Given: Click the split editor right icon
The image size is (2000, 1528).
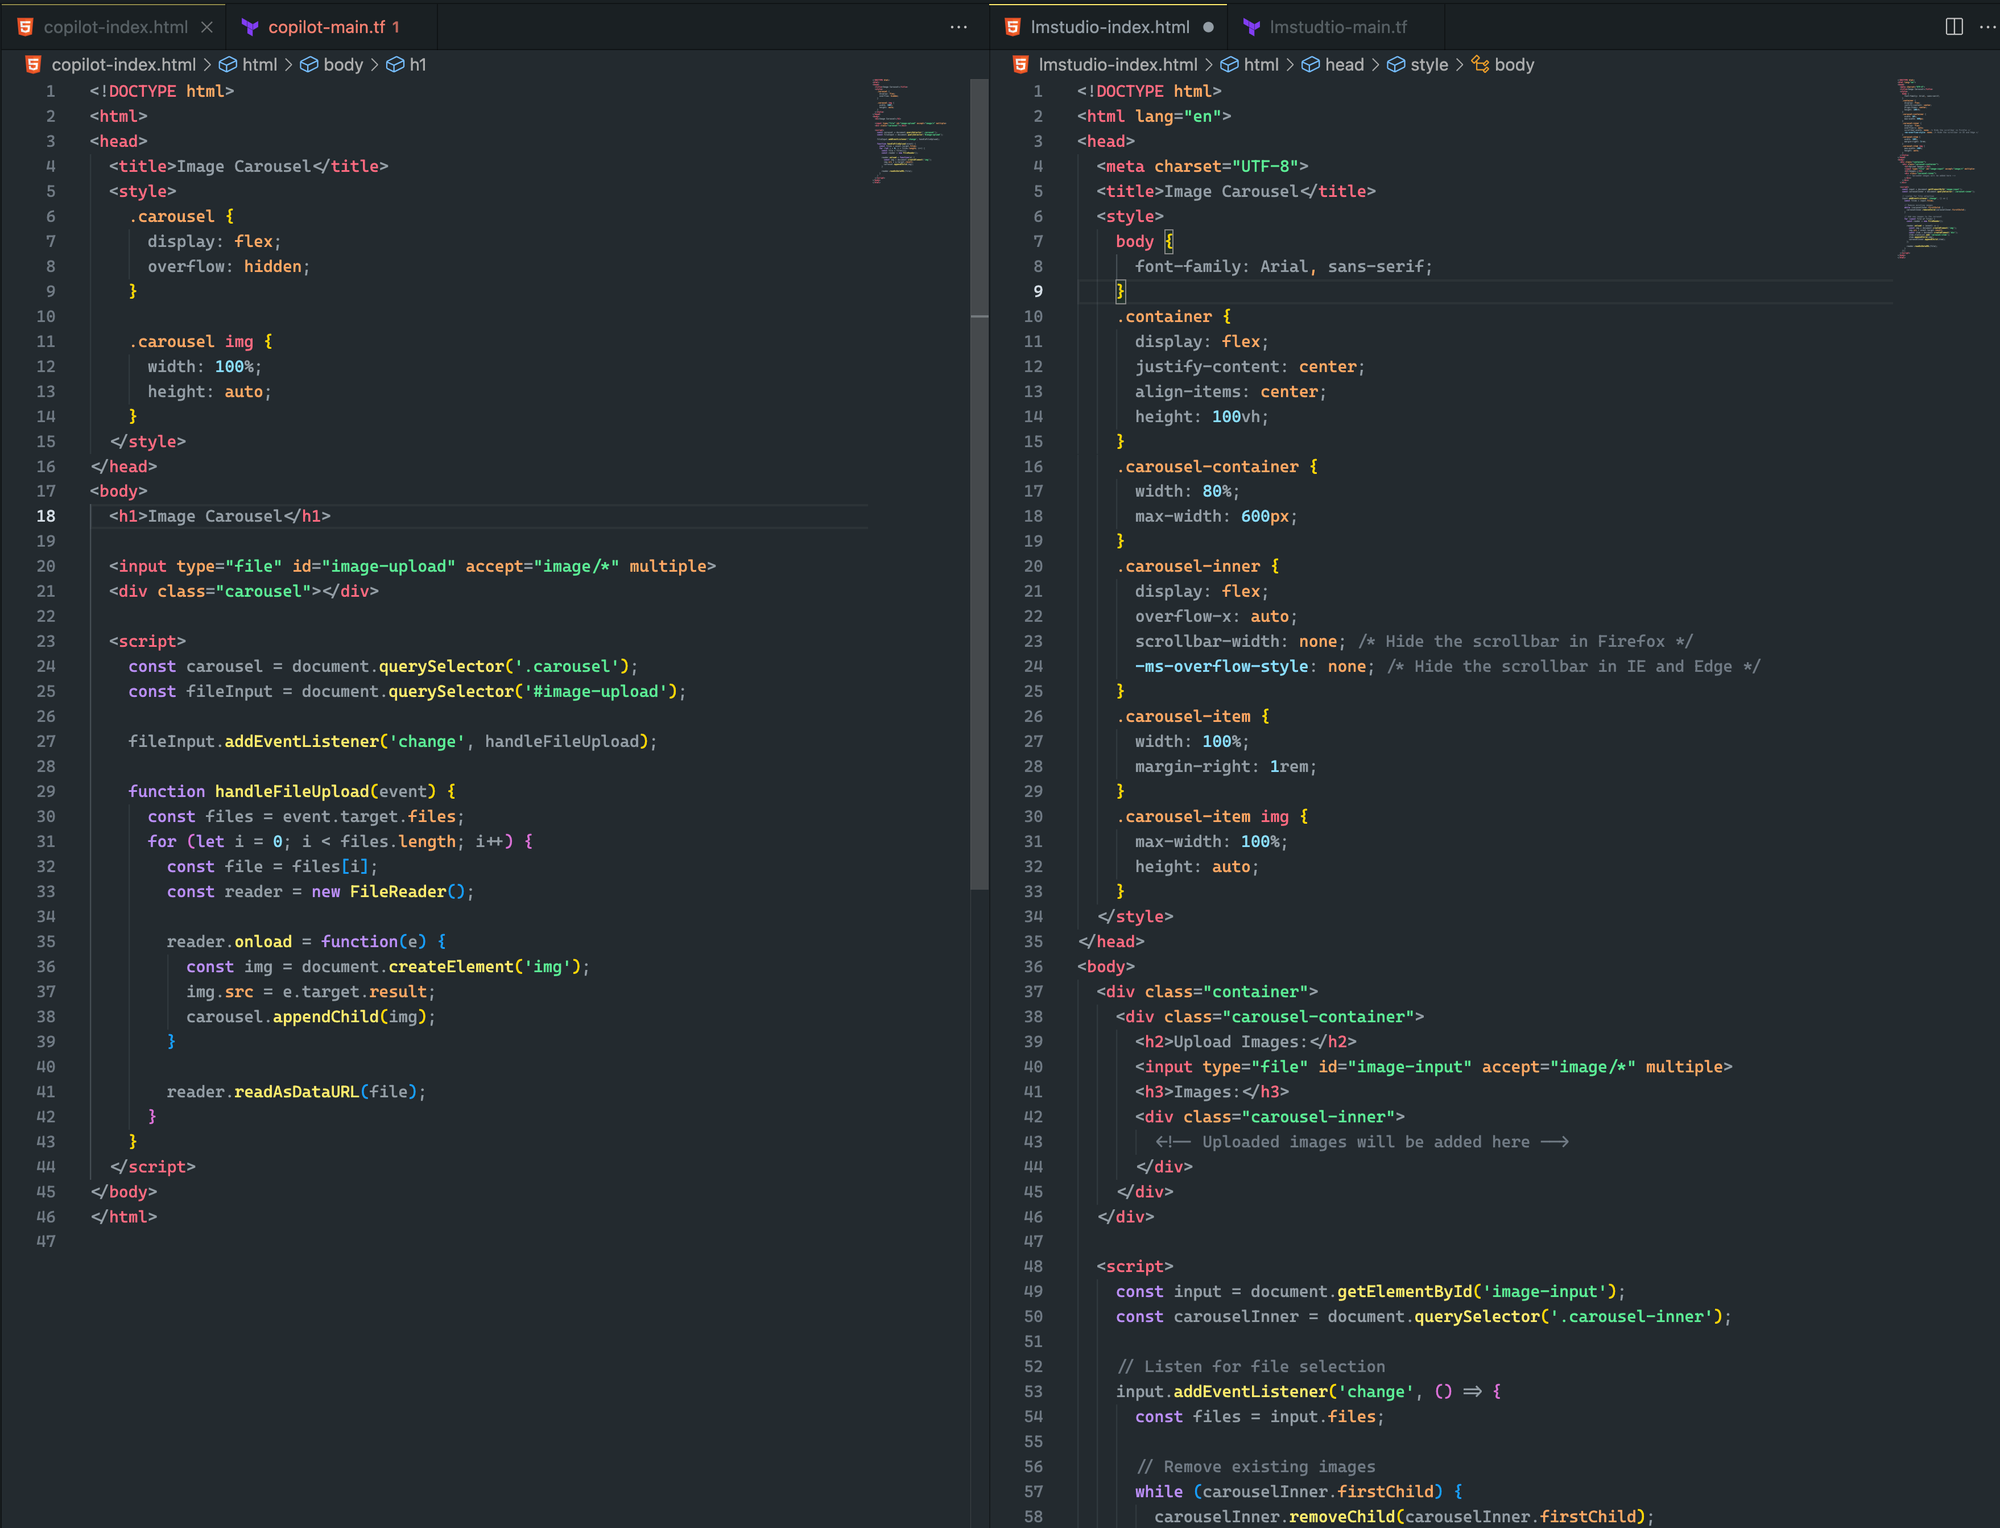Looking at the screenshot, I should coord(1953,27).
